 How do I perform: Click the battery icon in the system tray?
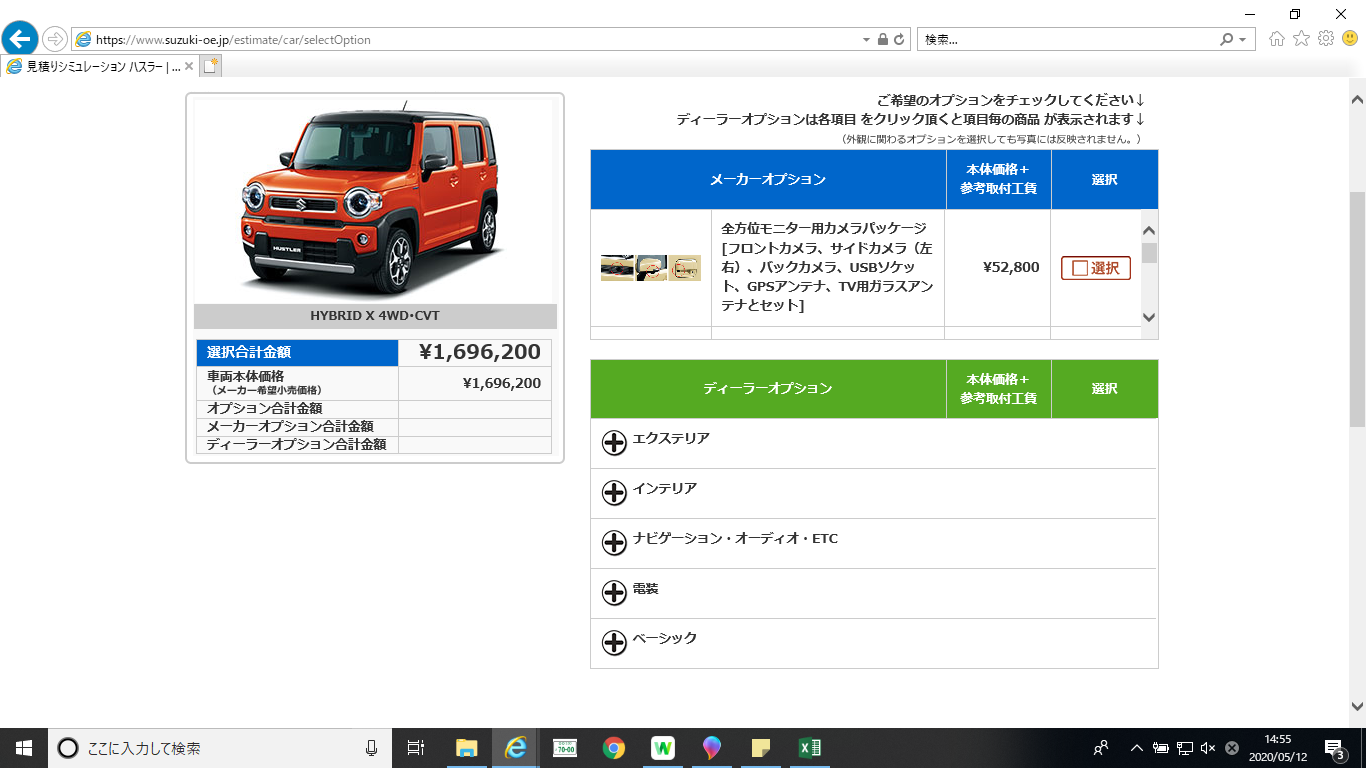(1161, 748)
